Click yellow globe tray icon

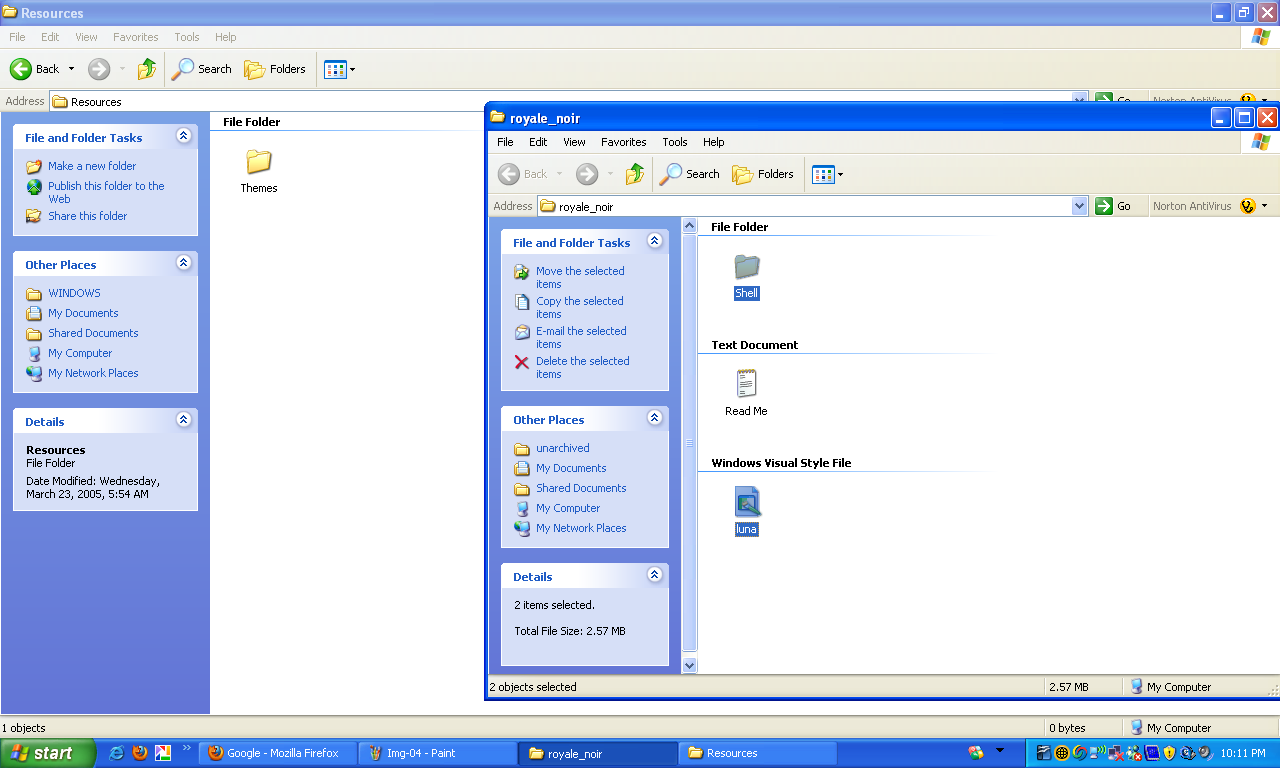tap(1062, 753)
